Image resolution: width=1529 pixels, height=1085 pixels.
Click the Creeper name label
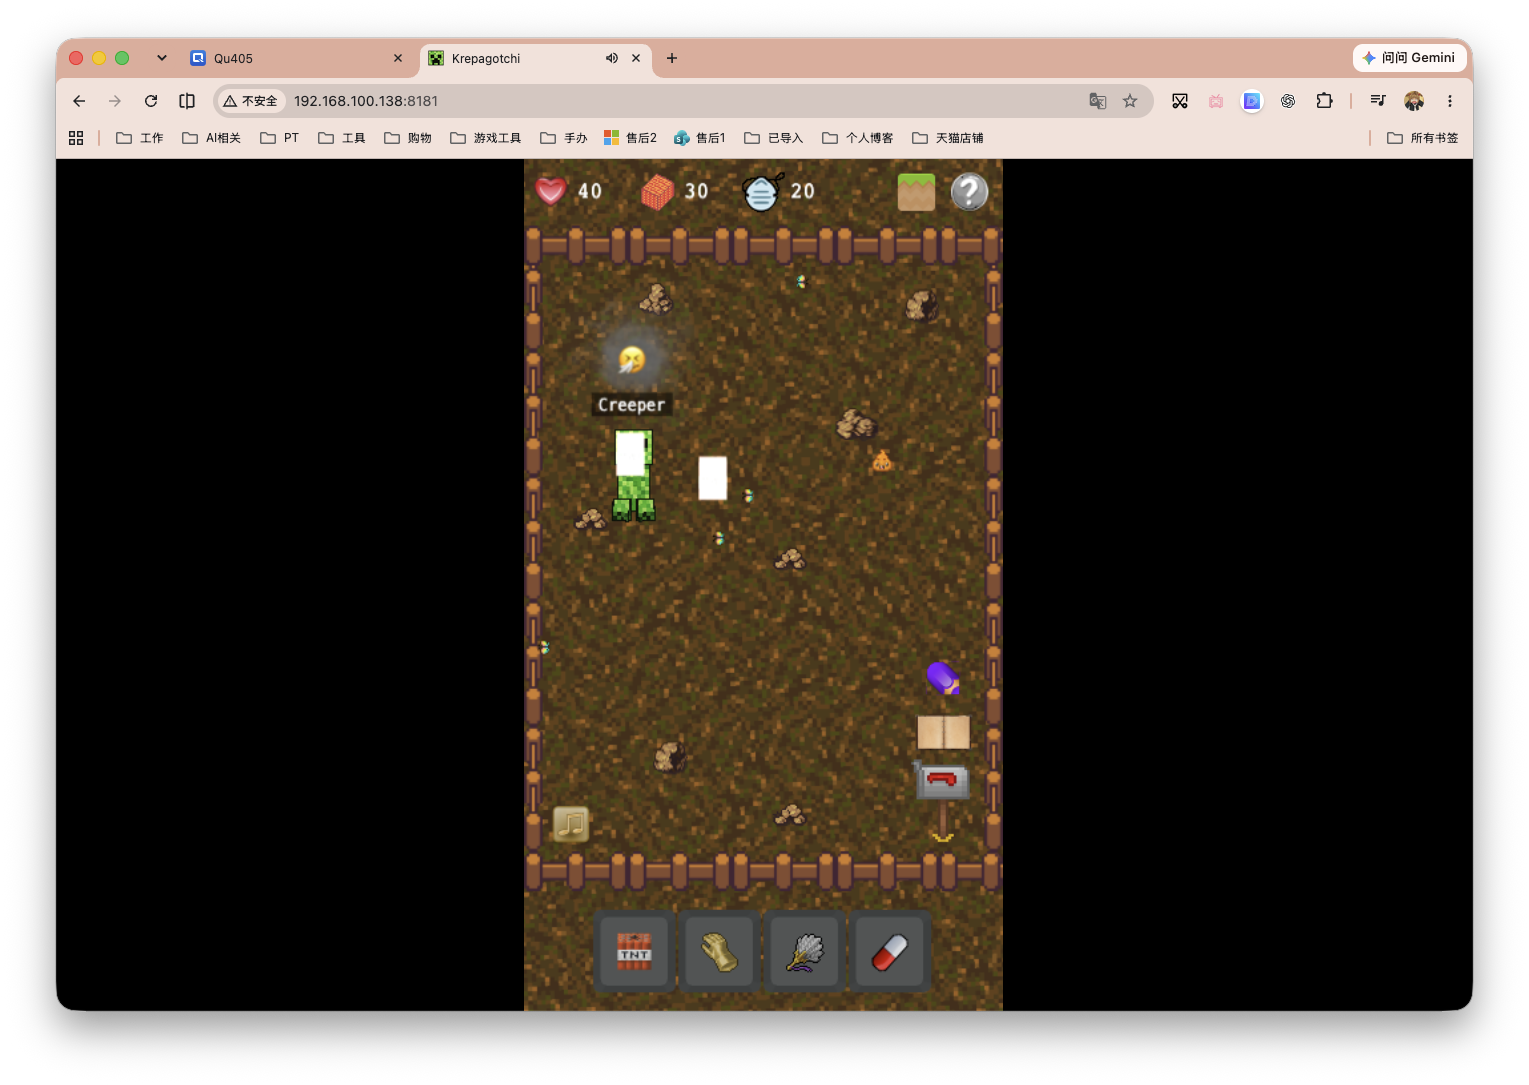pyautogui.click(x=631, y=405)
